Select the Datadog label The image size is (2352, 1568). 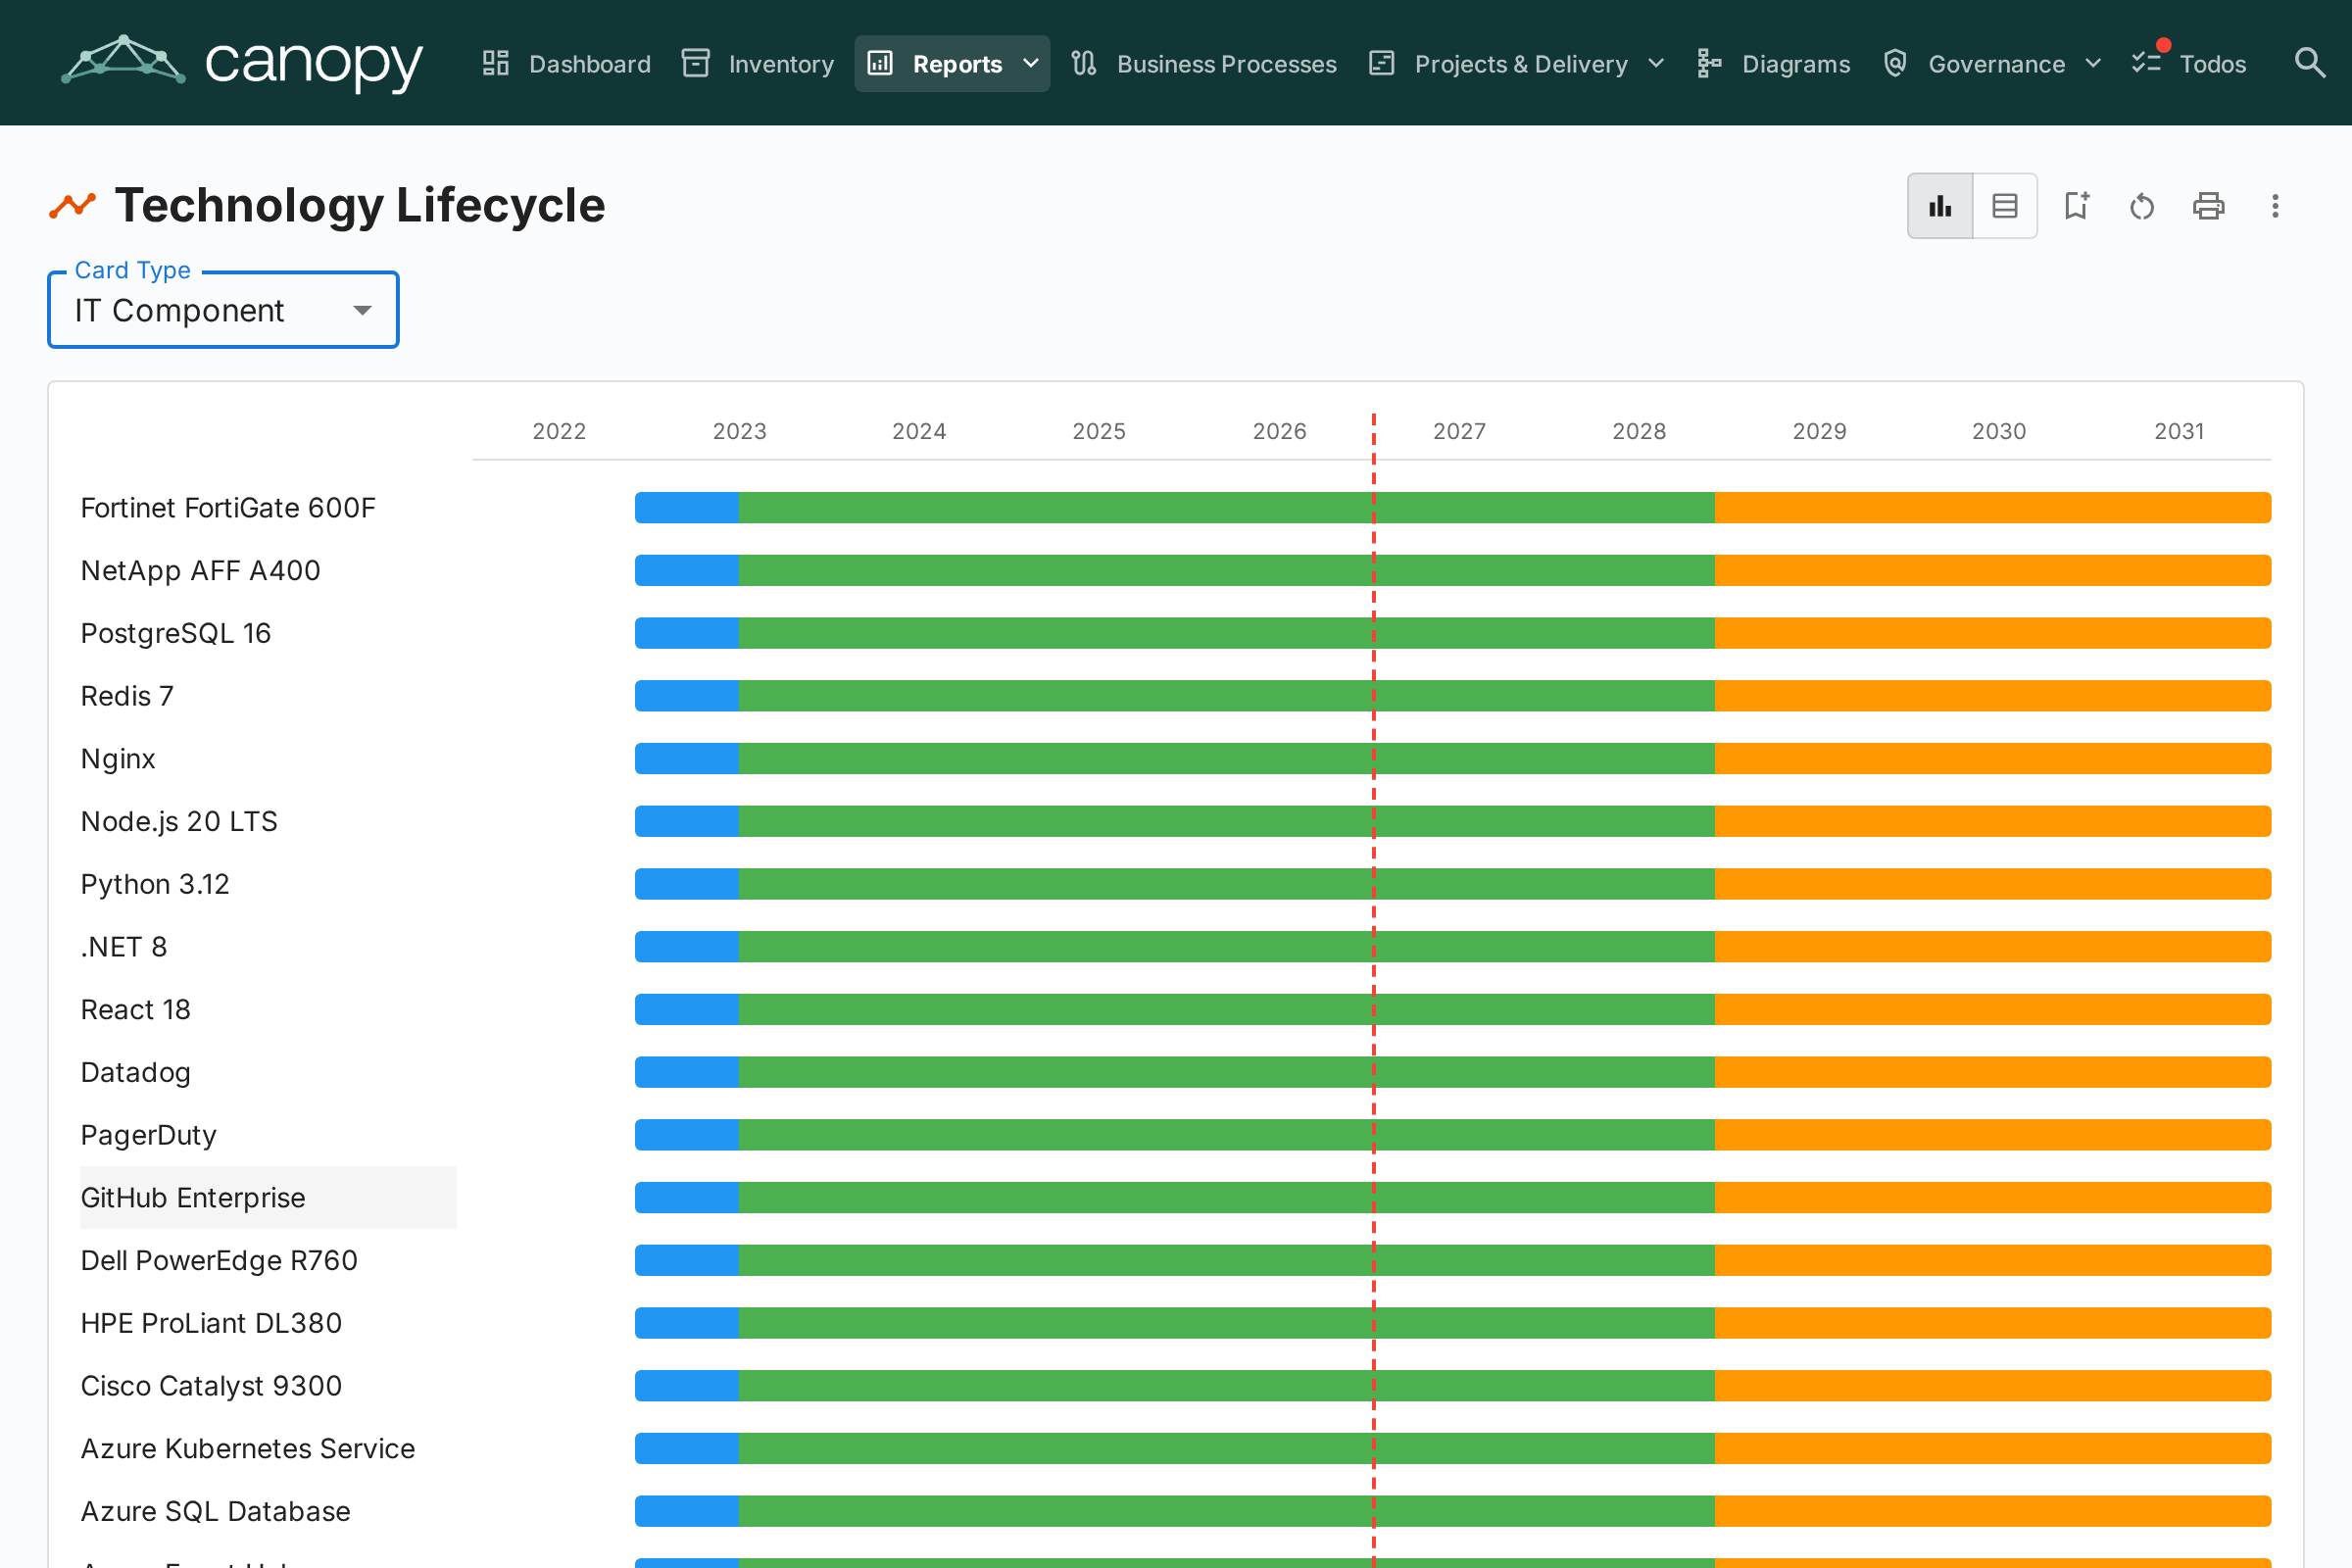click(135, 1073)
